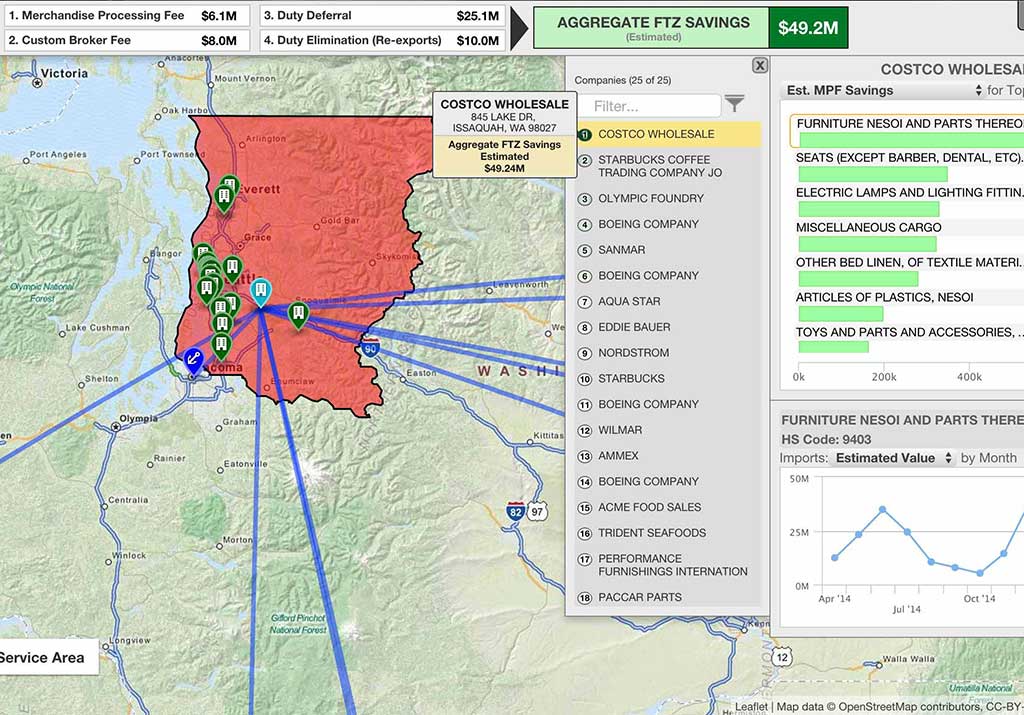The image size is (1024, 715).
Task: Select Starbucks Coffee Trading Company JO
Action: [669, 166]
